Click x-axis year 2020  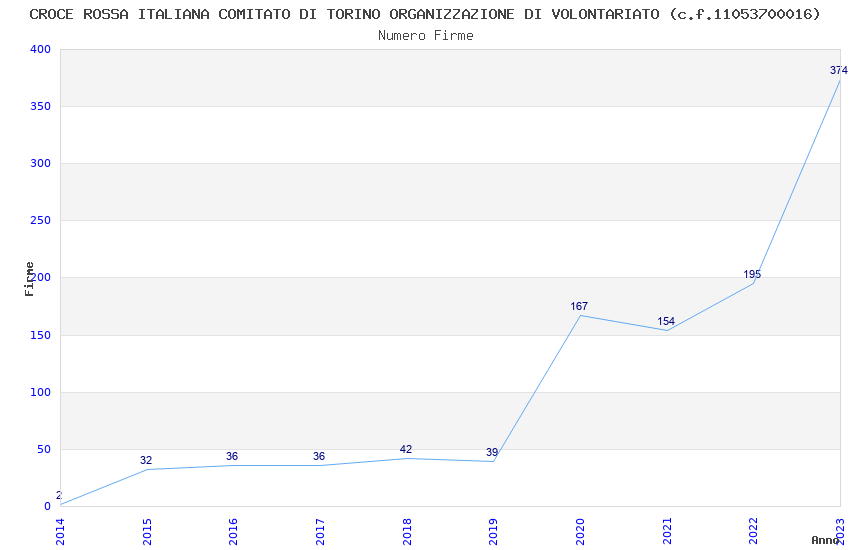tap(580, 532)
